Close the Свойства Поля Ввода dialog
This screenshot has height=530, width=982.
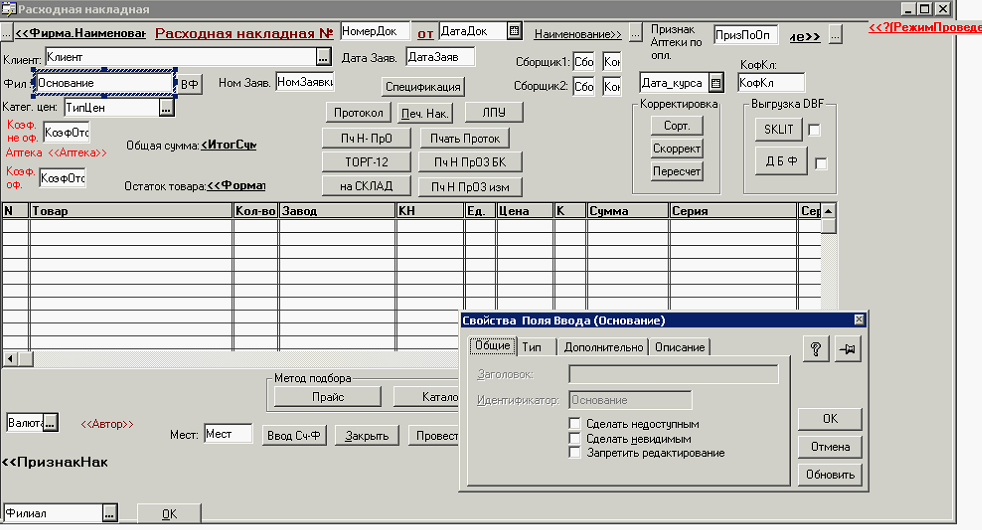[x=859, y=320]
